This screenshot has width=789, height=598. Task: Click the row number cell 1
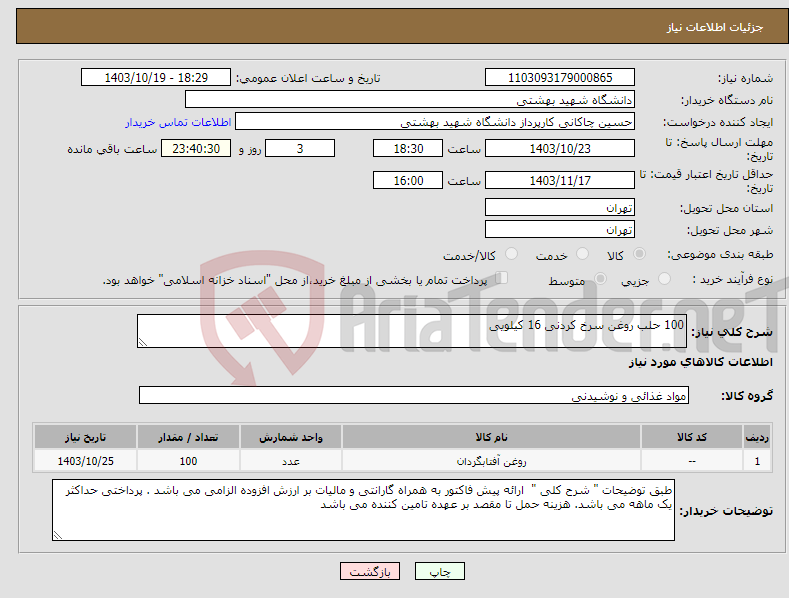(x=757, y=461)
